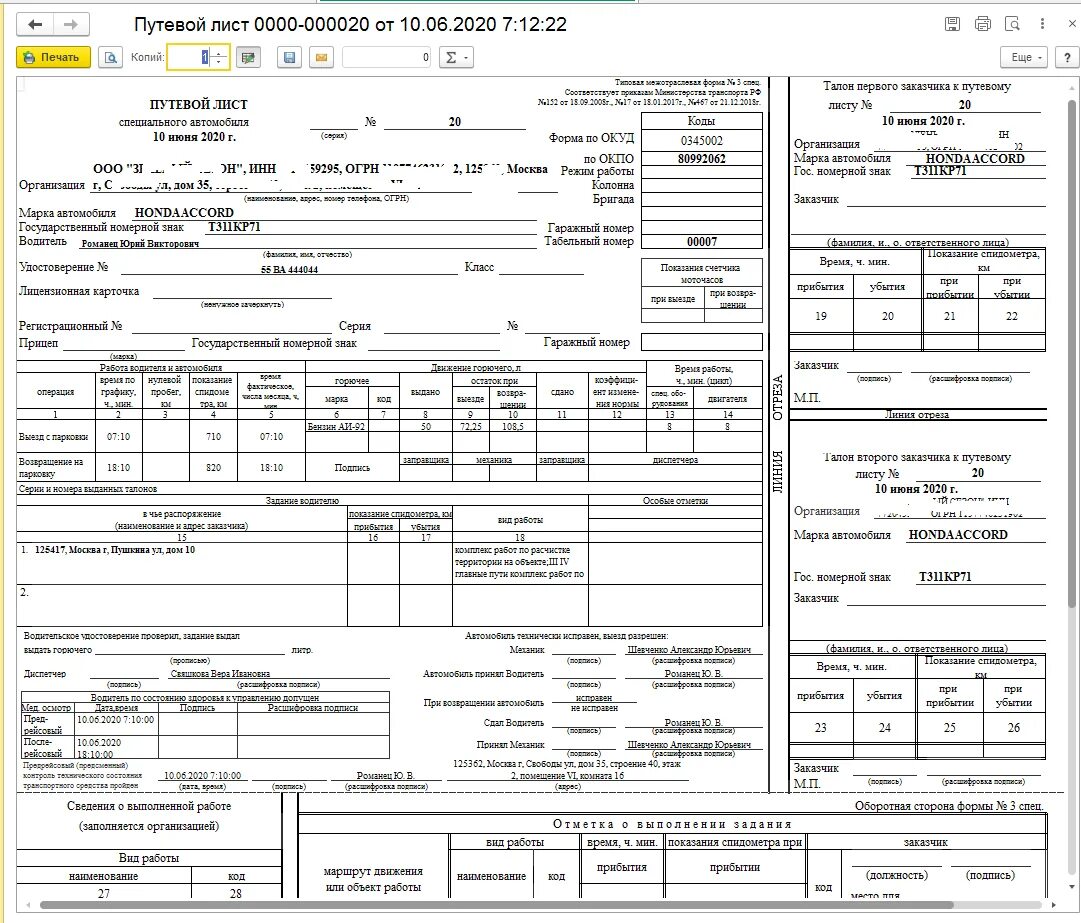Open help with the question mark button

[1067, 57]
